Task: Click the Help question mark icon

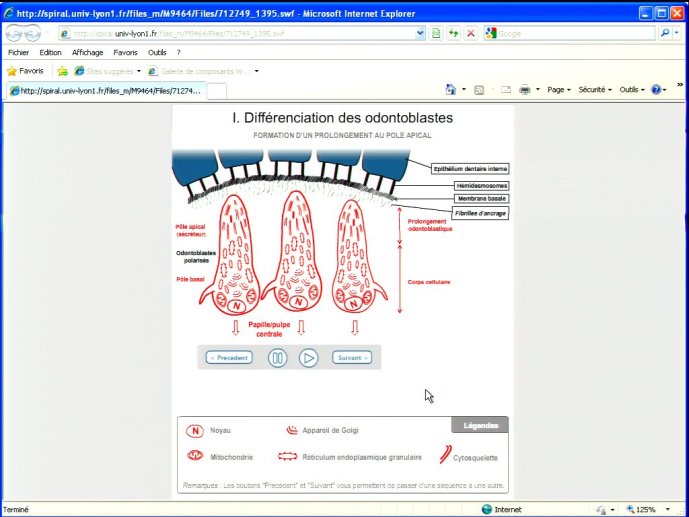Action: click(x=656, y=90)
